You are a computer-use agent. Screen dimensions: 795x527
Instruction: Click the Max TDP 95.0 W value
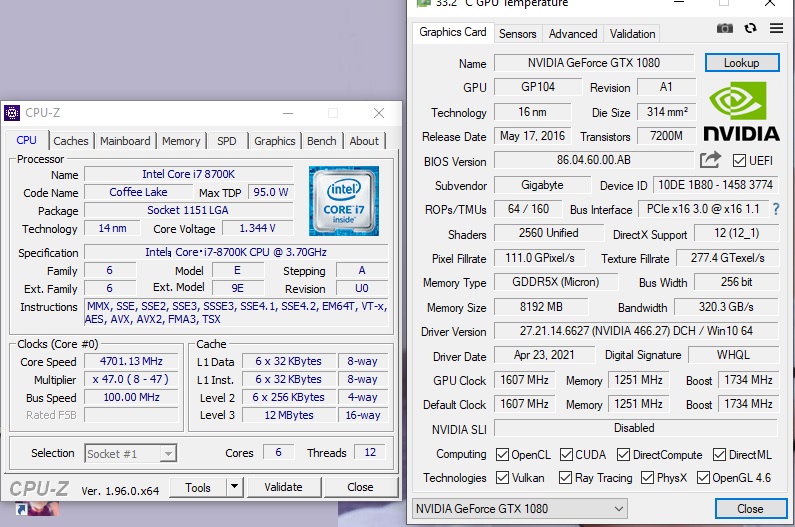pos(270,192)
